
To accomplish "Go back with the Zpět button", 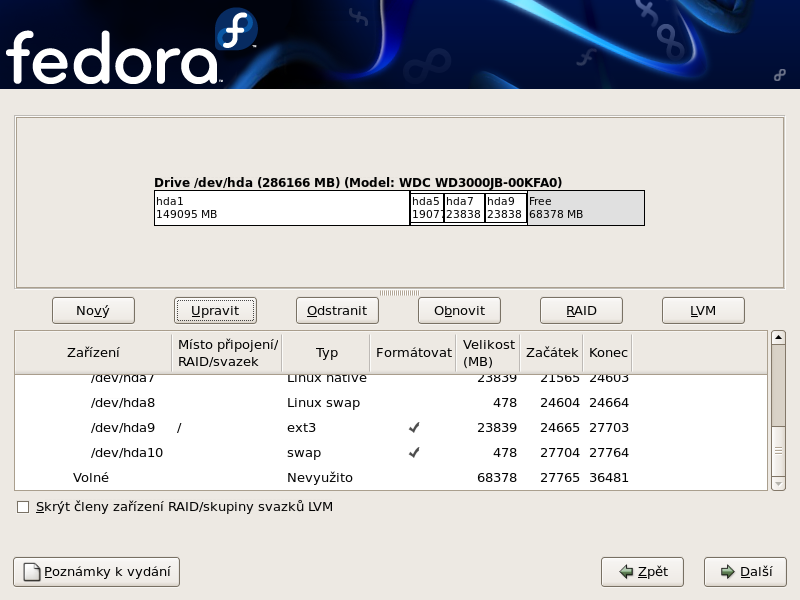I will pos(642,572).
